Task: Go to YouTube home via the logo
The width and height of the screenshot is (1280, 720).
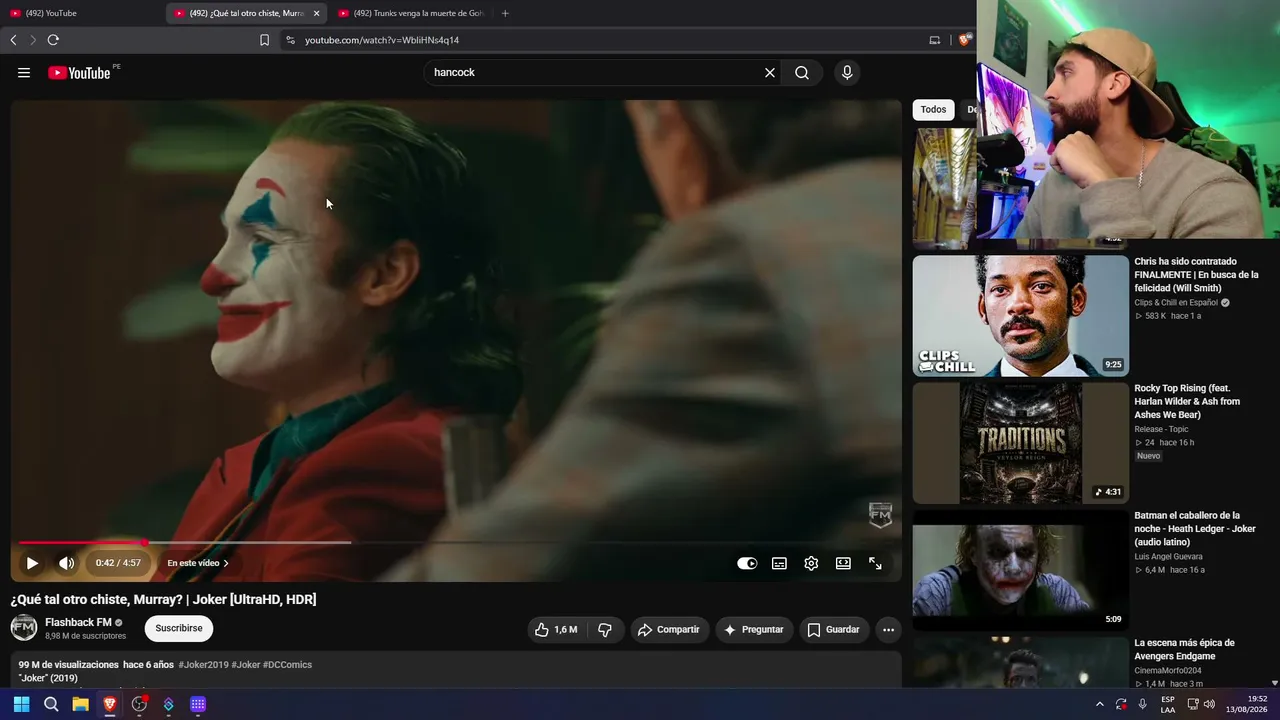Action: pos(79,73)
